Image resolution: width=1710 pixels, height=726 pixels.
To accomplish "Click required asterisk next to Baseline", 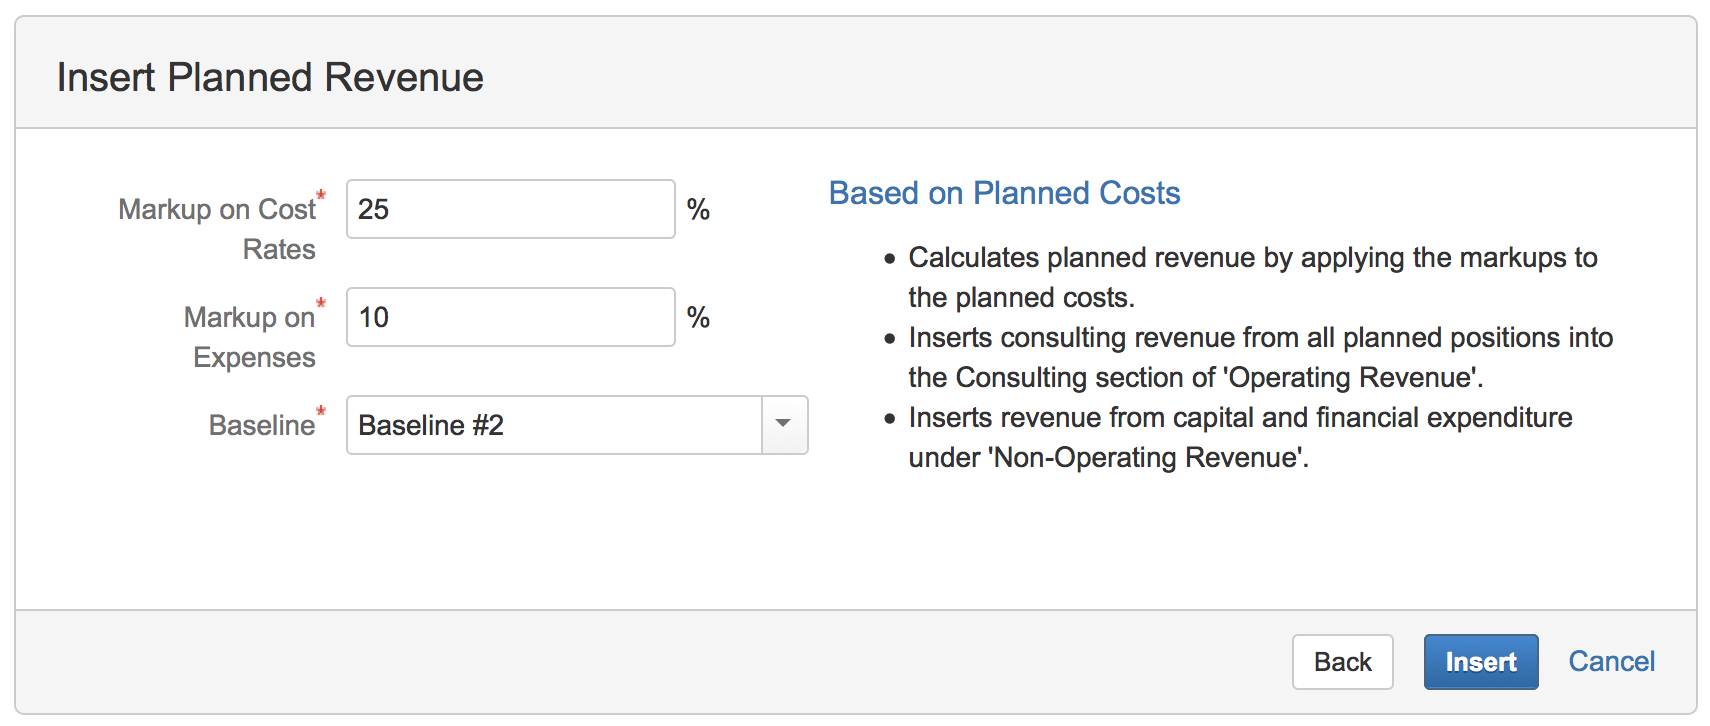I will click(321, 411).
